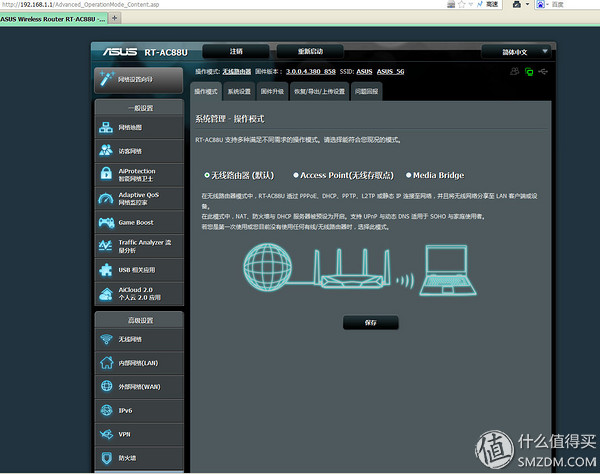This screenshot has width=600, height=474.
Task: Click the green network clients status icon
Action: click(x=529, y=72)
